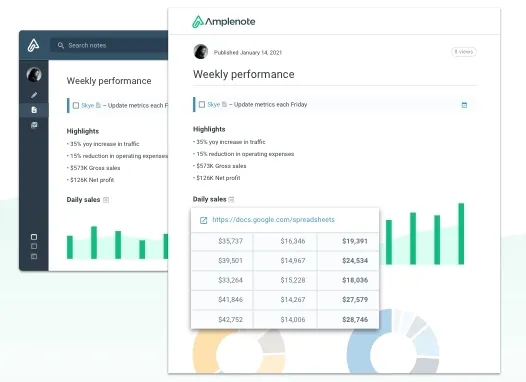Click $126K Net profit in the back window
The height and width of the screenshot is (382, 526).
[x=92, y=180]
